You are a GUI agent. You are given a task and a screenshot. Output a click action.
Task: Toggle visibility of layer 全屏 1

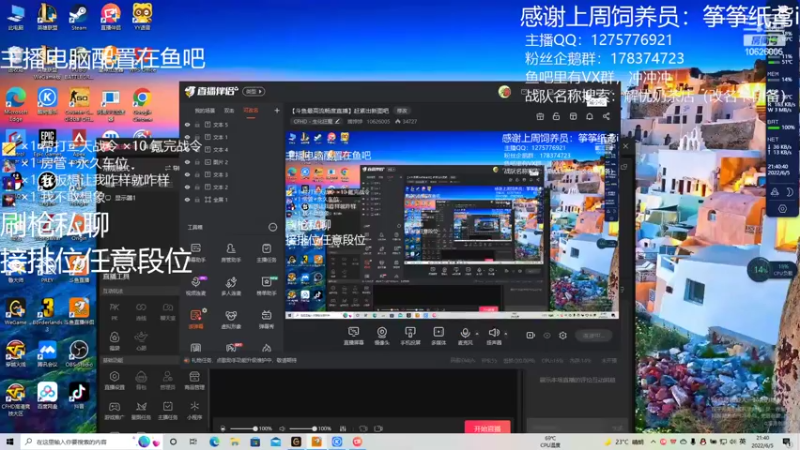point(187,199)
